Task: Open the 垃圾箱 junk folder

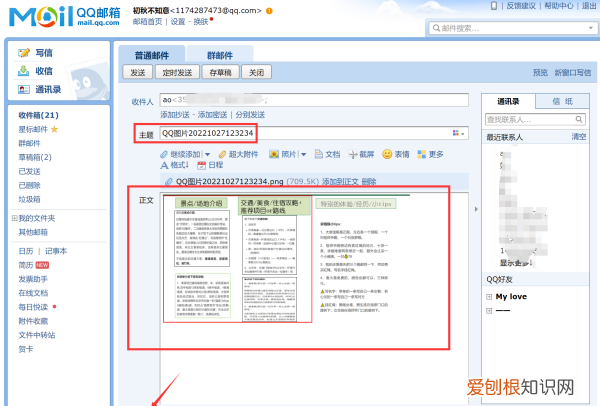Action: [29, 199]
